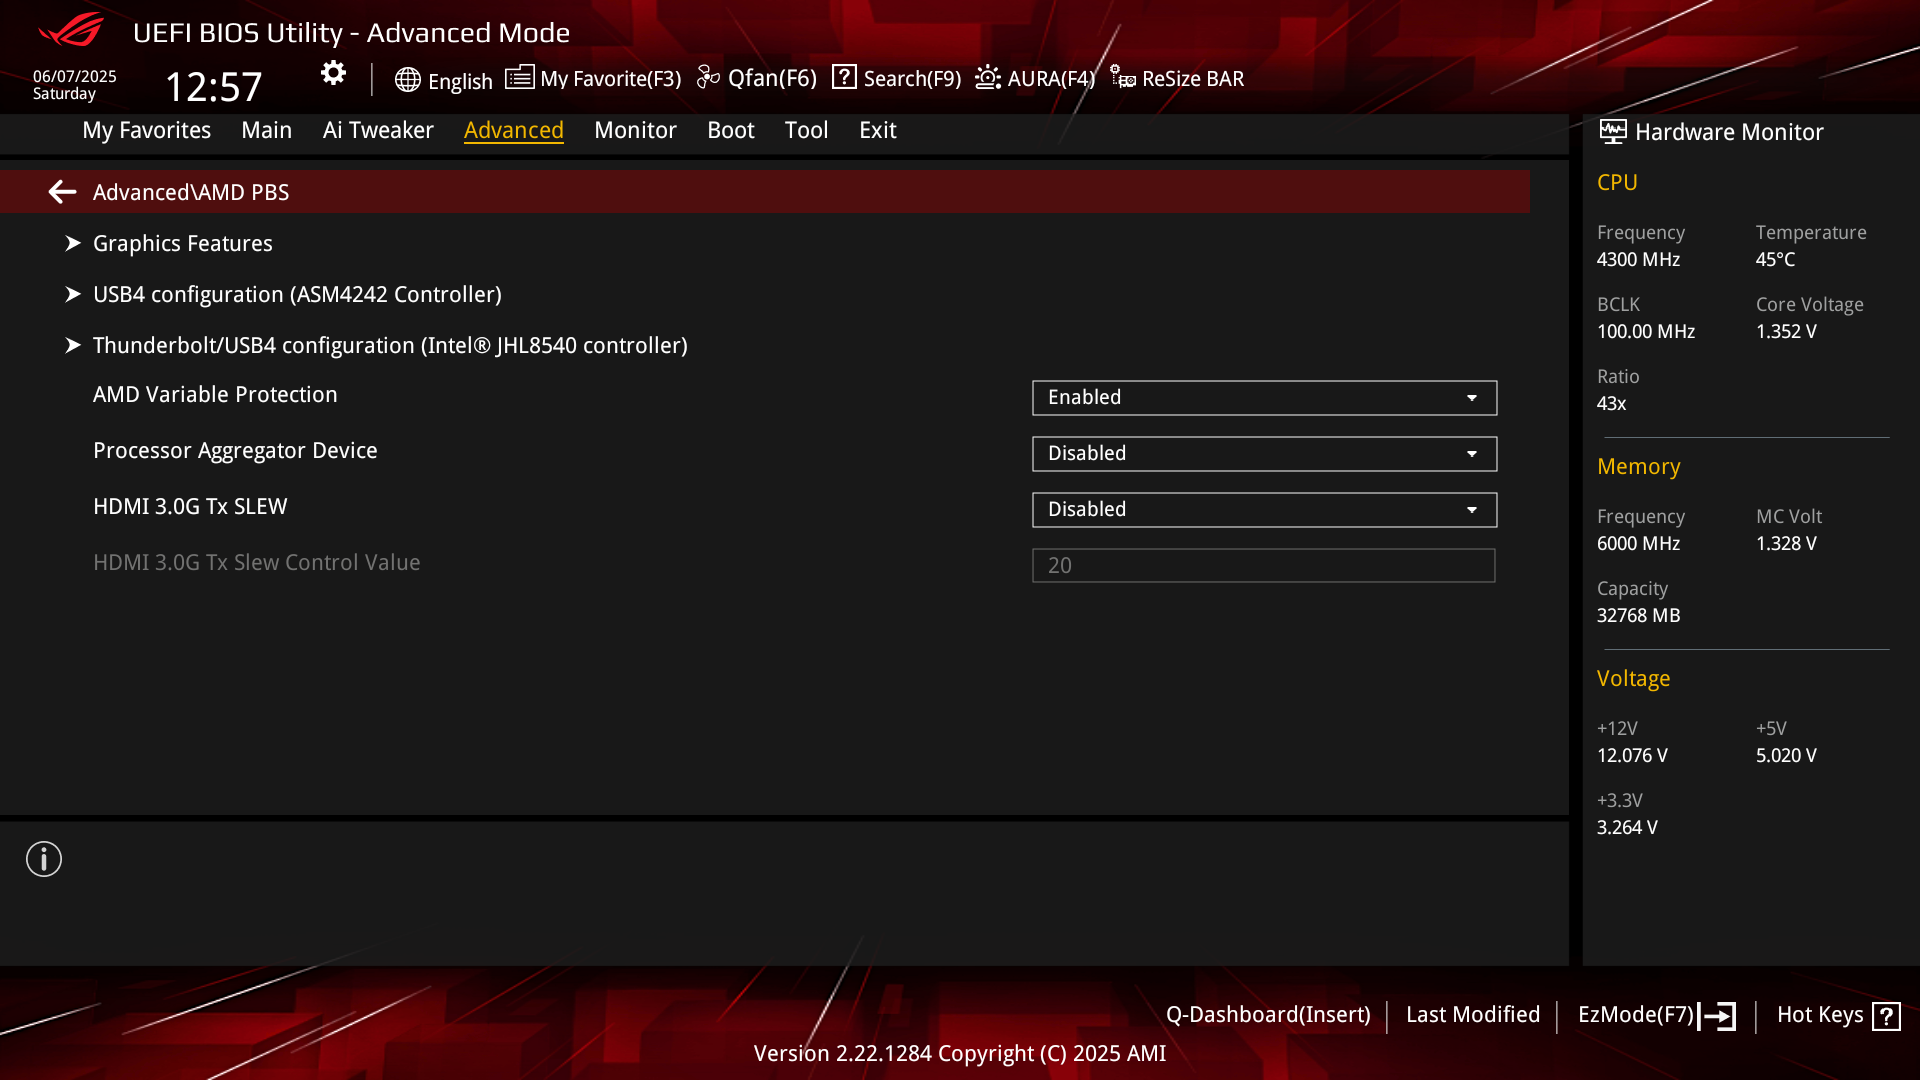Click CPU frequency value 4300 MHz
This screenshot has width=1920, height=1080.
click(1638, 260)
